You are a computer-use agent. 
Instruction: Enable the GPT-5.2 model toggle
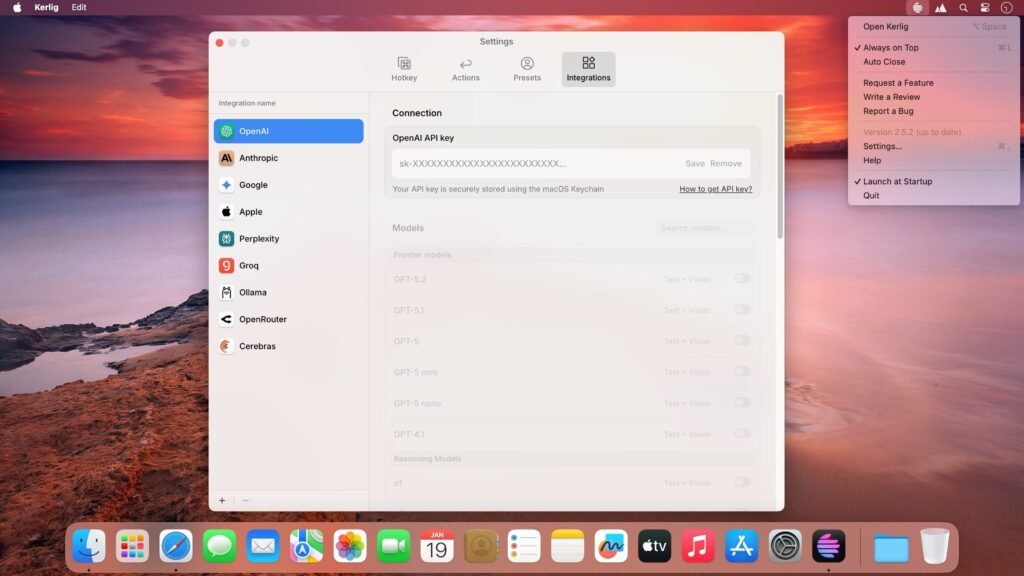tap(742, 279)
